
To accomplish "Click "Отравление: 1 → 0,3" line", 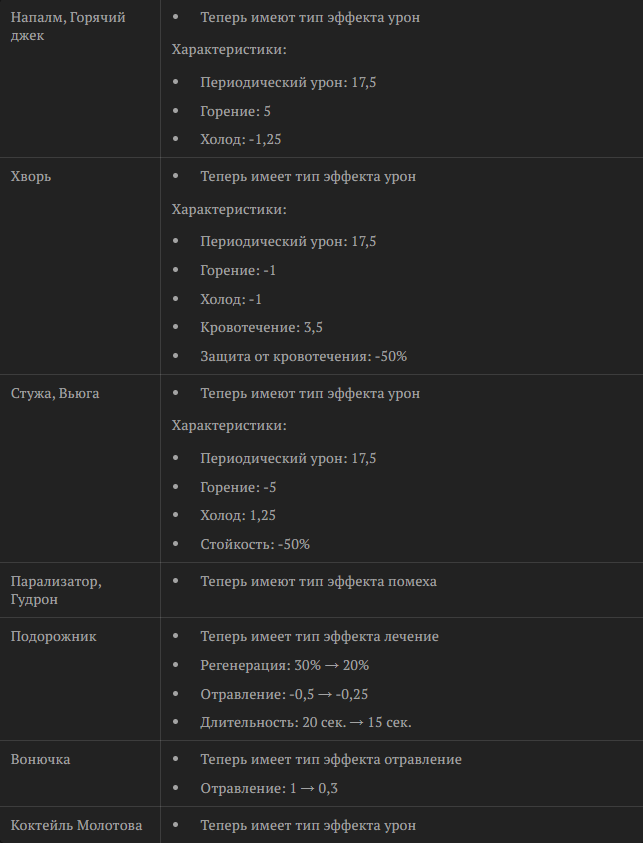I will pos(269,789).
